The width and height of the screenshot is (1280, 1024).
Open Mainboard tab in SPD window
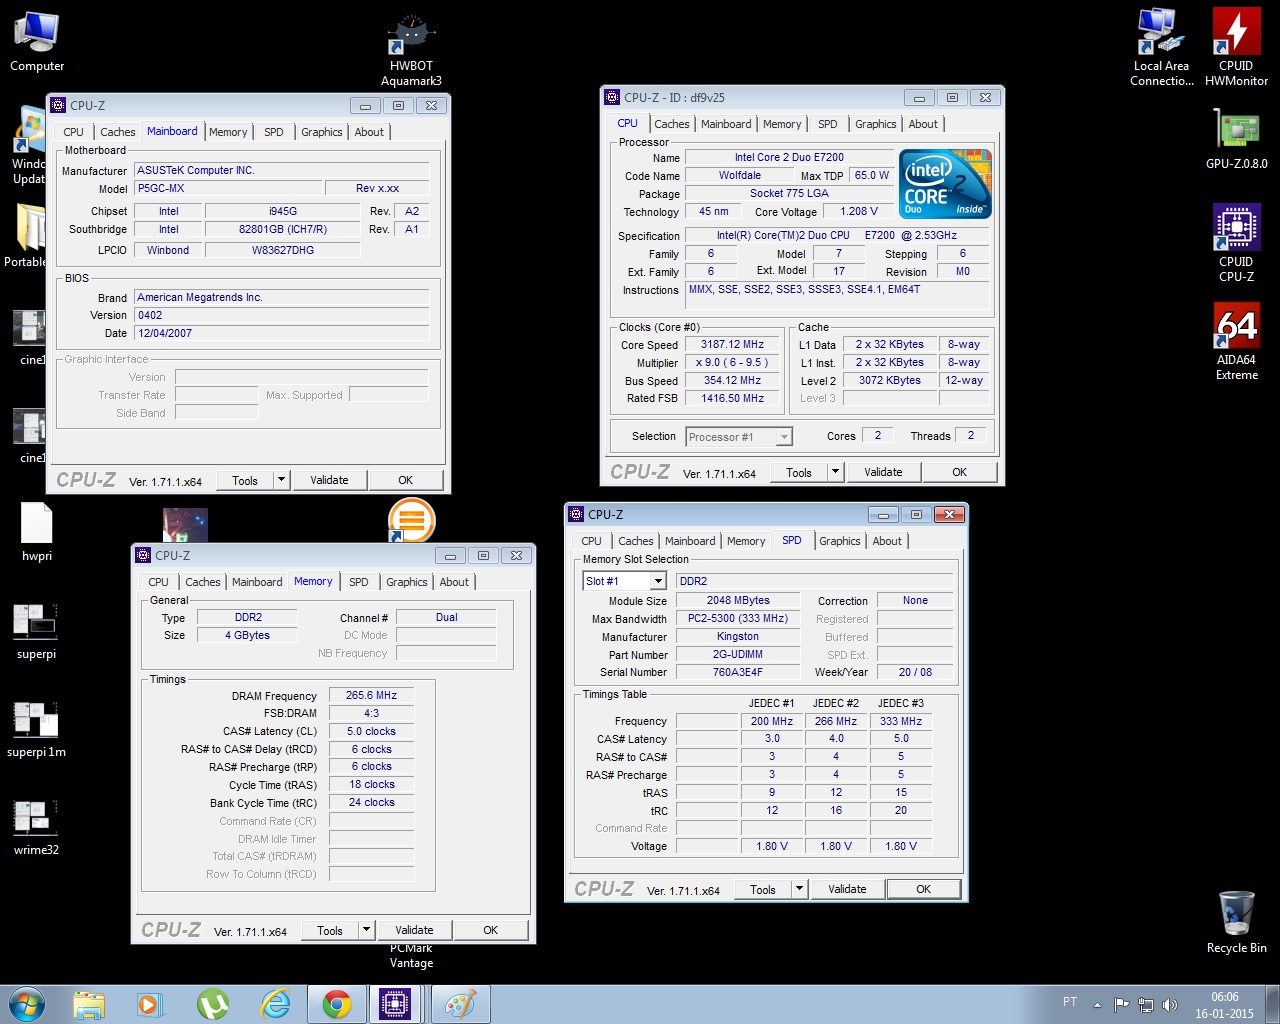click(690, 541)
